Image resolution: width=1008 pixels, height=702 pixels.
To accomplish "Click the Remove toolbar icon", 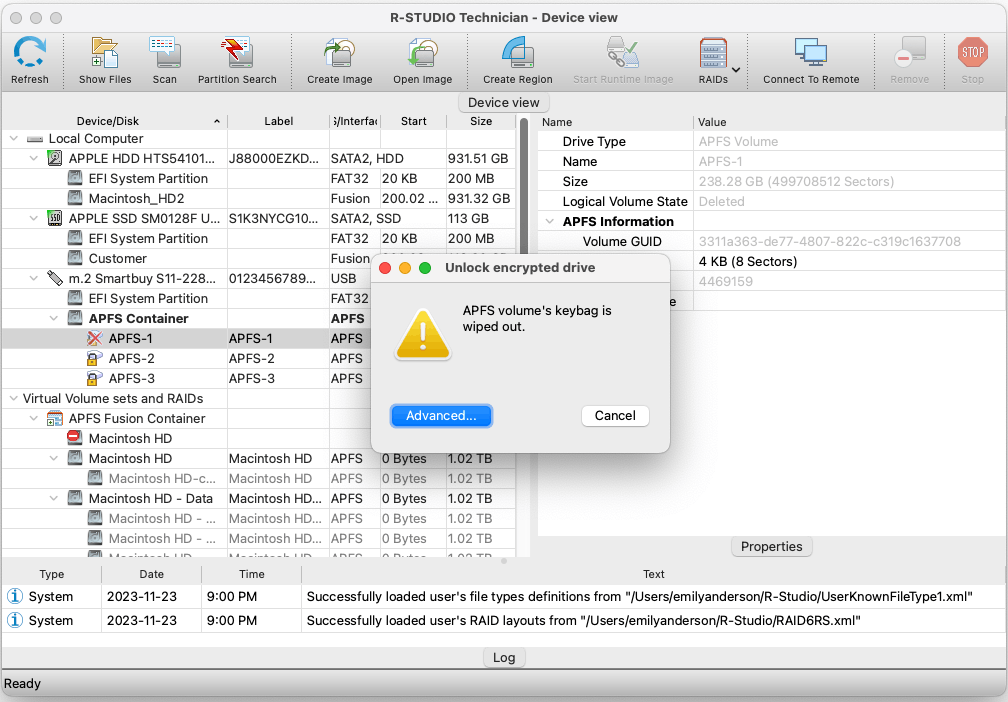I will point(910,53).
